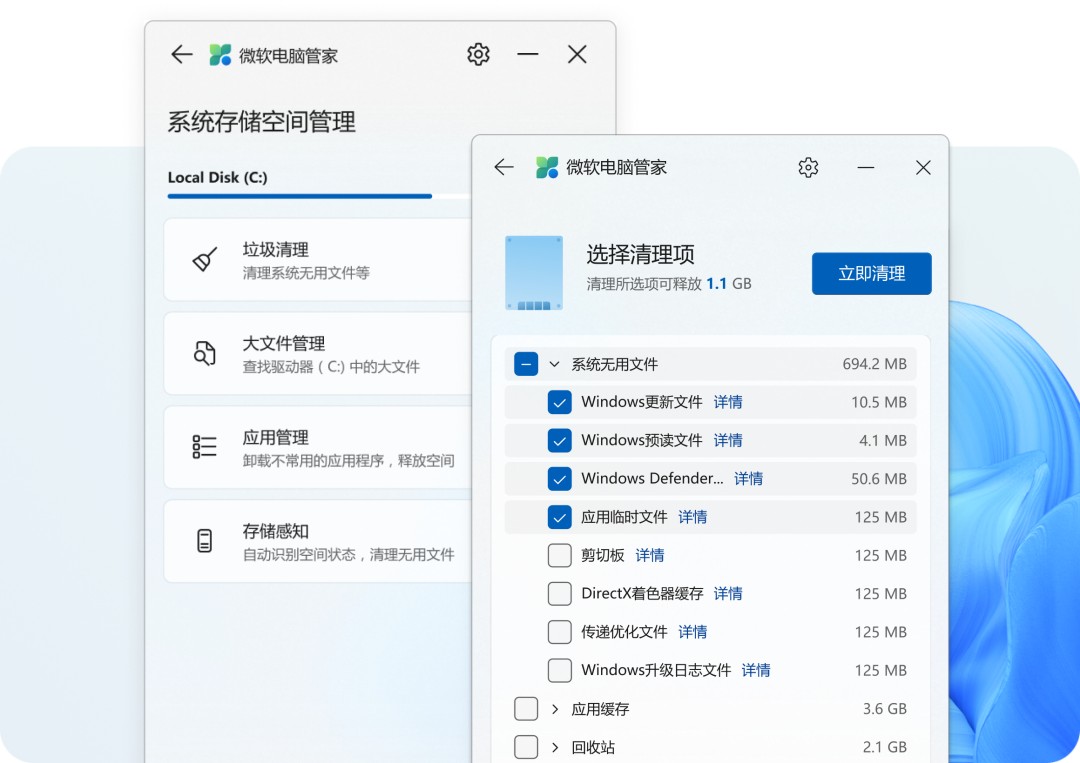Click the broom icon for 垃圾清理
The width and height of the screenshot is (1080, 763).
click(x=205, y=260)
